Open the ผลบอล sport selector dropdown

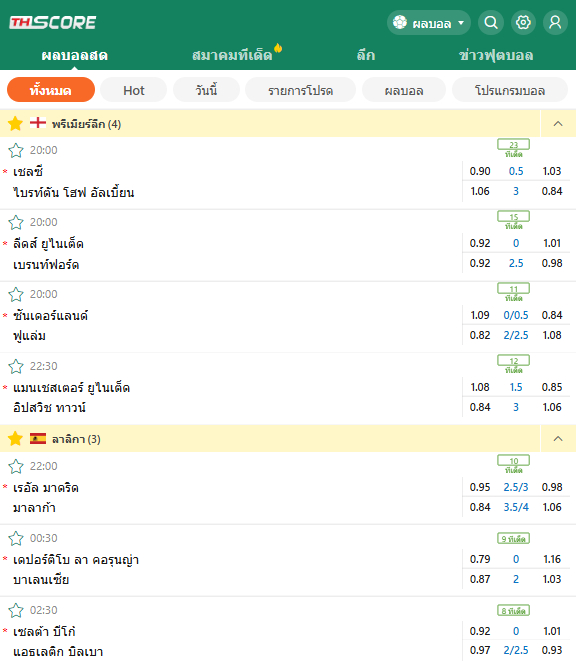coord(429,22)
